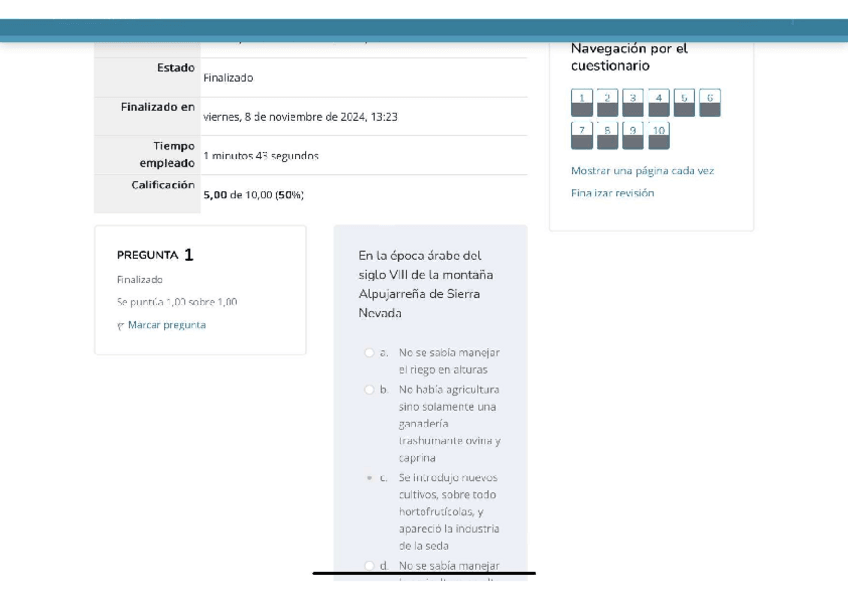
Task: Click the 'Finalizado' state value
Action: (x=228, y=78)
